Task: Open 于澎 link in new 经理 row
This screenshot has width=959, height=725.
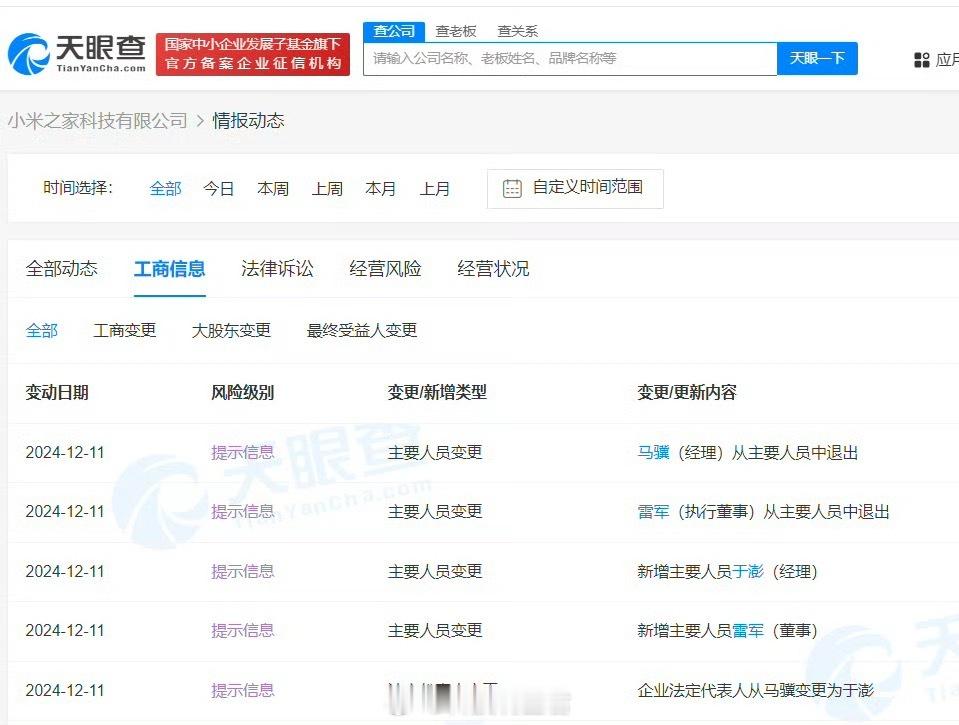Action: pos(748,571)
